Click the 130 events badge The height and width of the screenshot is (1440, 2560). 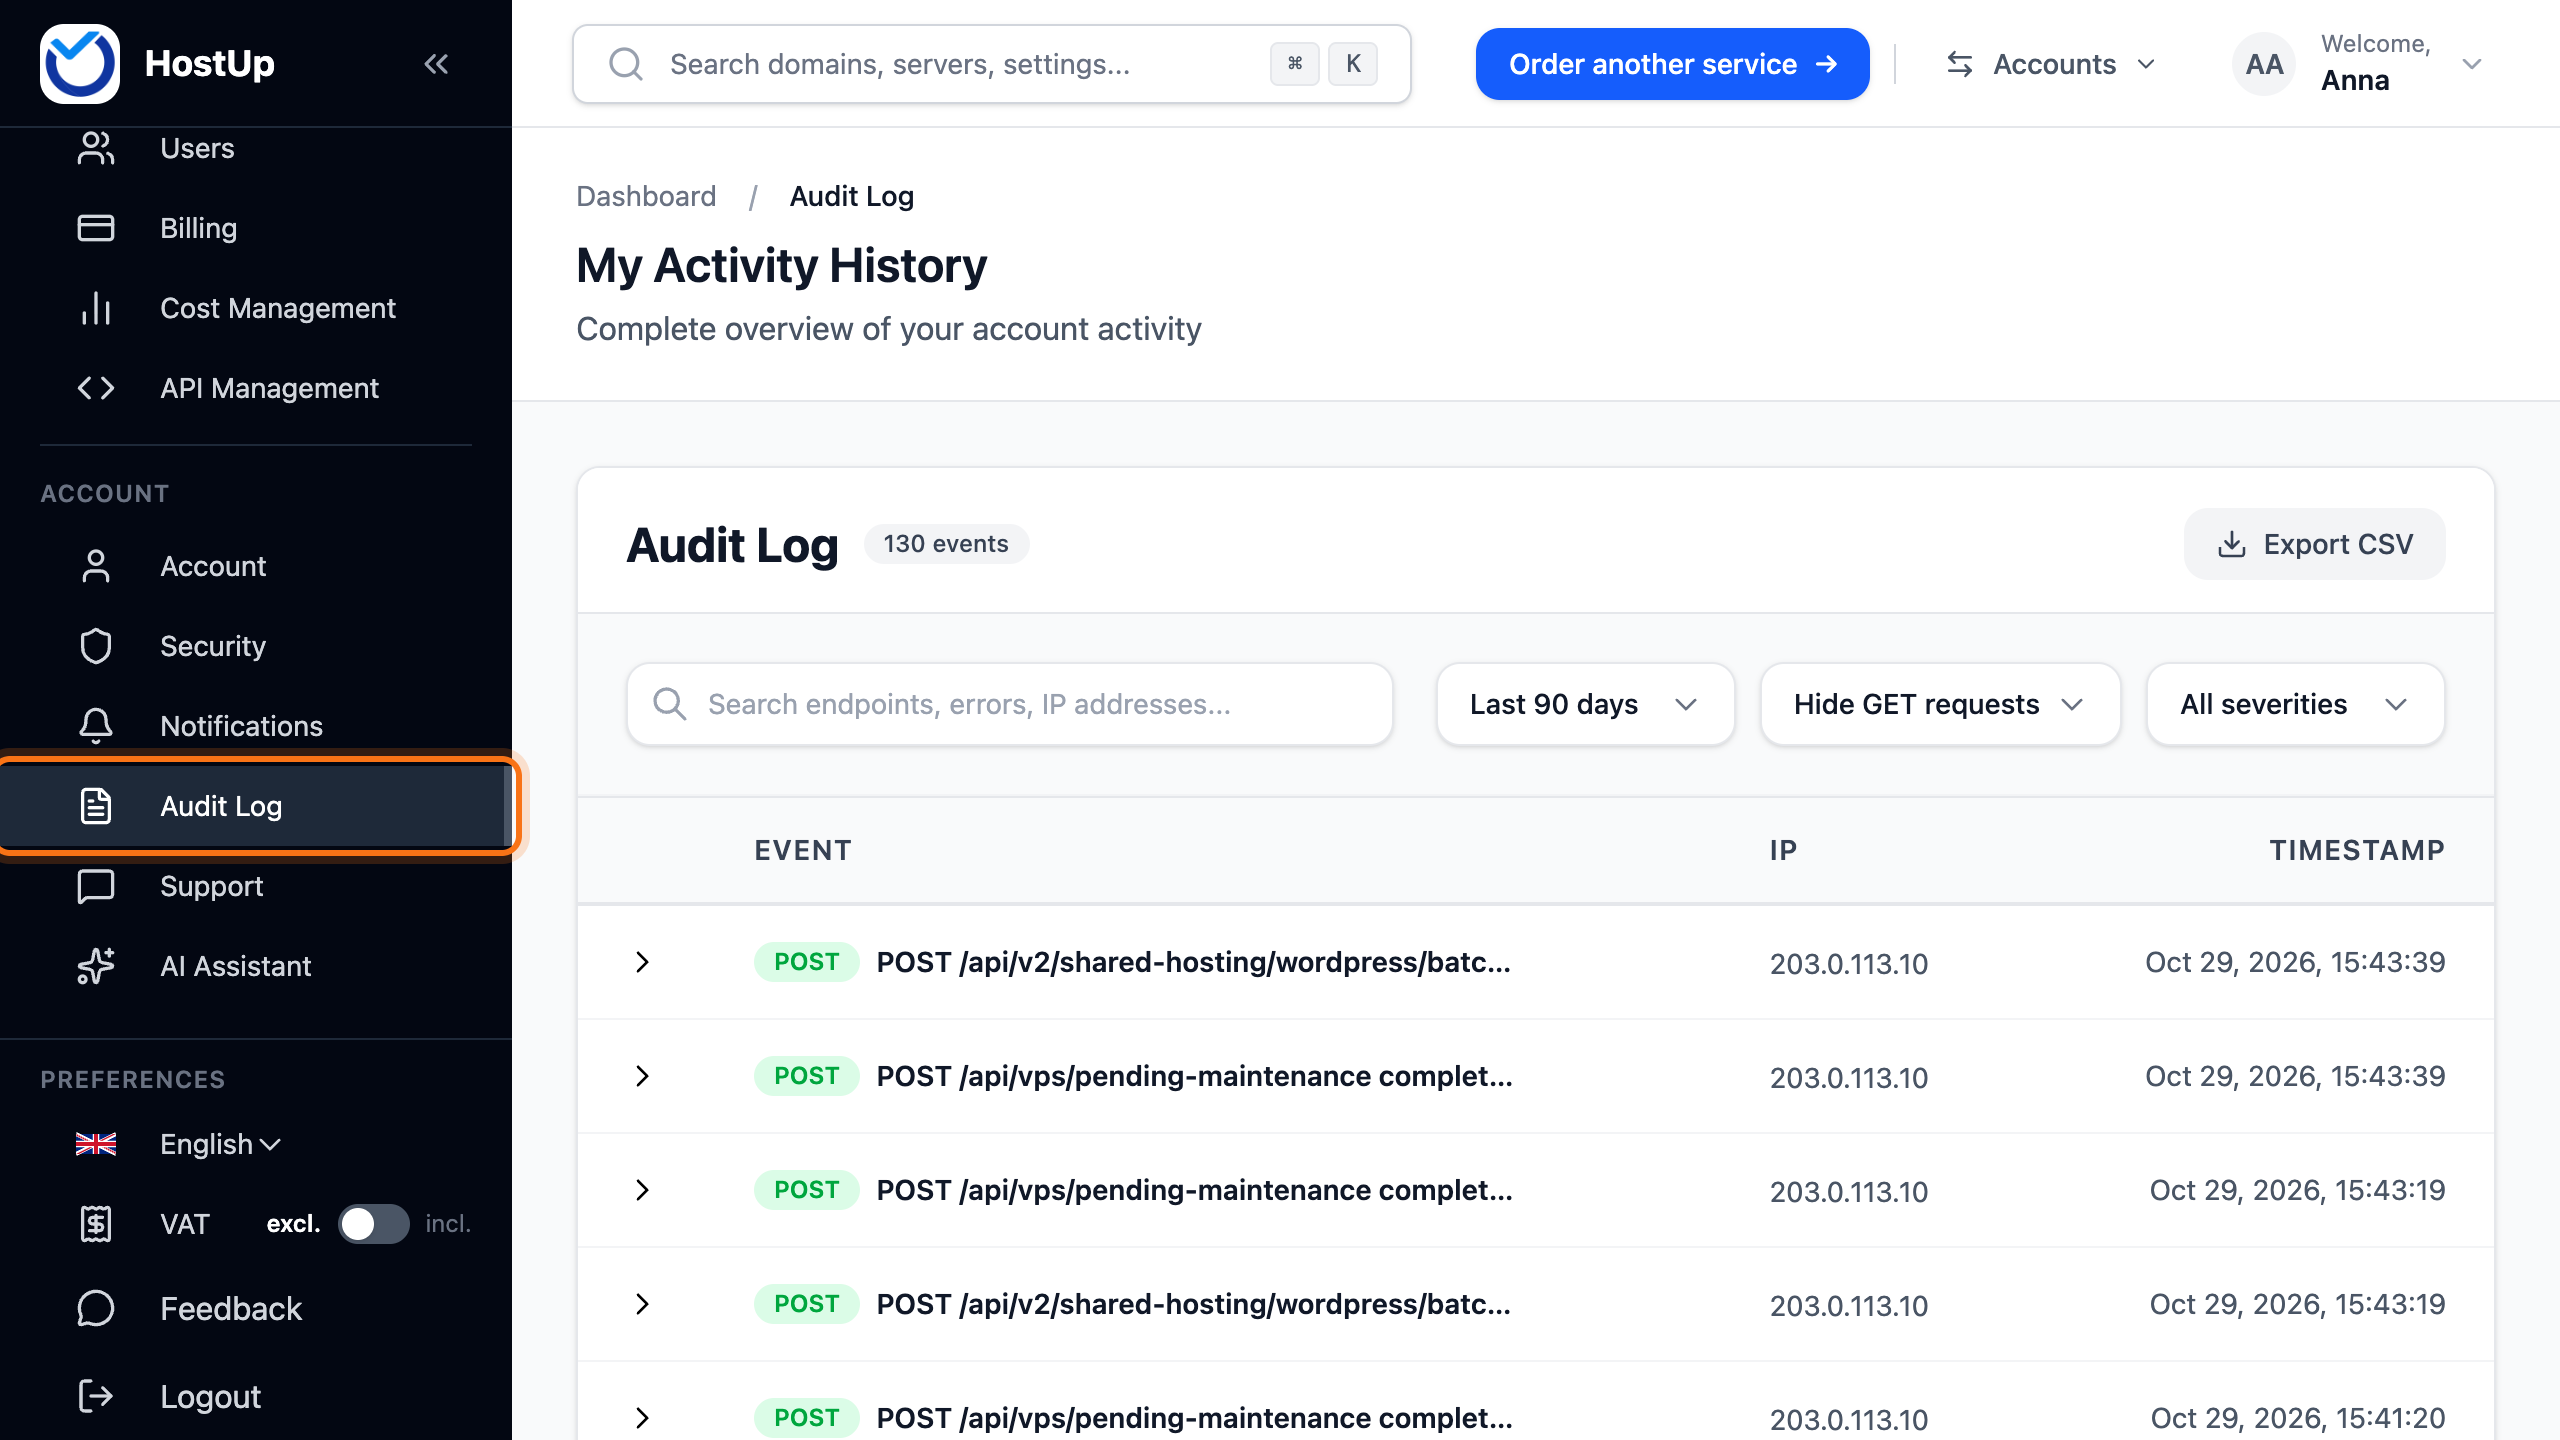946,544
